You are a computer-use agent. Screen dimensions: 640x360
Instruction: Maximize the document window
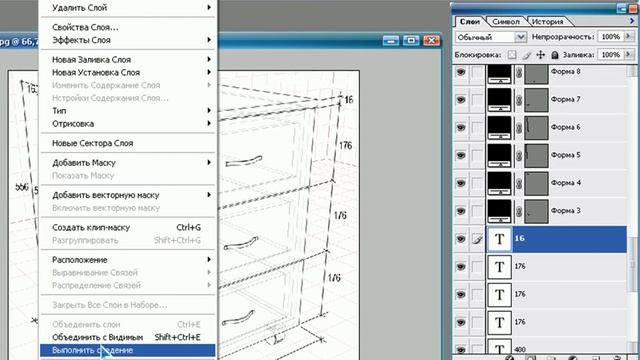pos(411,40)
